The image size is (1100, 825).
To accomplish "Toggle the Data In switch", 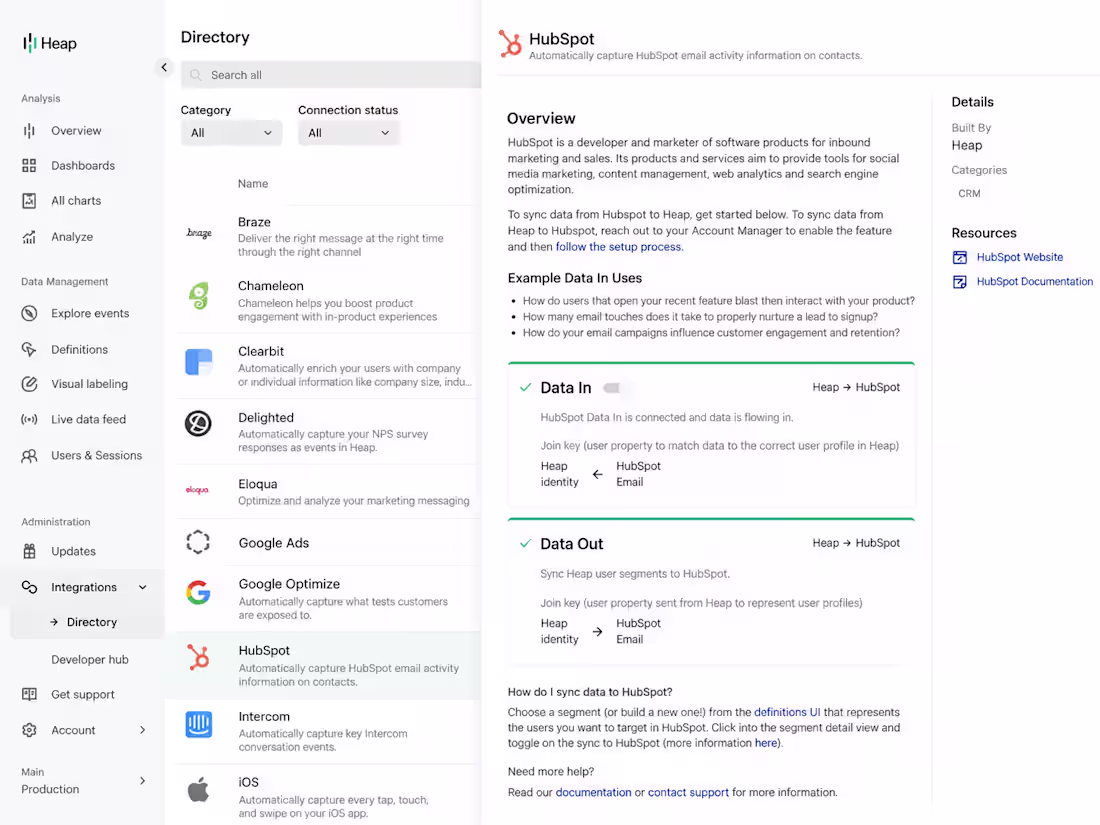I will tap(612, 388).
